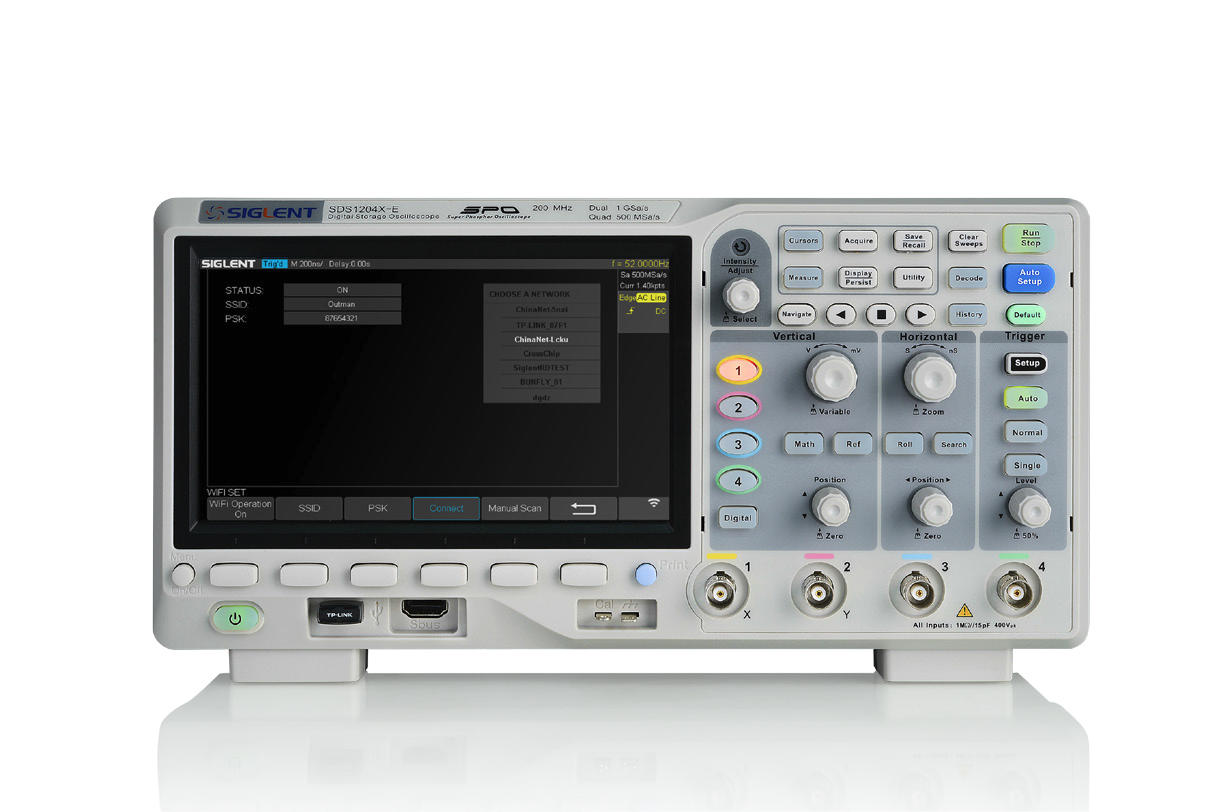The height and width of the screenshot is (812, 1217).
Task: Click the Math button
Action: 804,444
